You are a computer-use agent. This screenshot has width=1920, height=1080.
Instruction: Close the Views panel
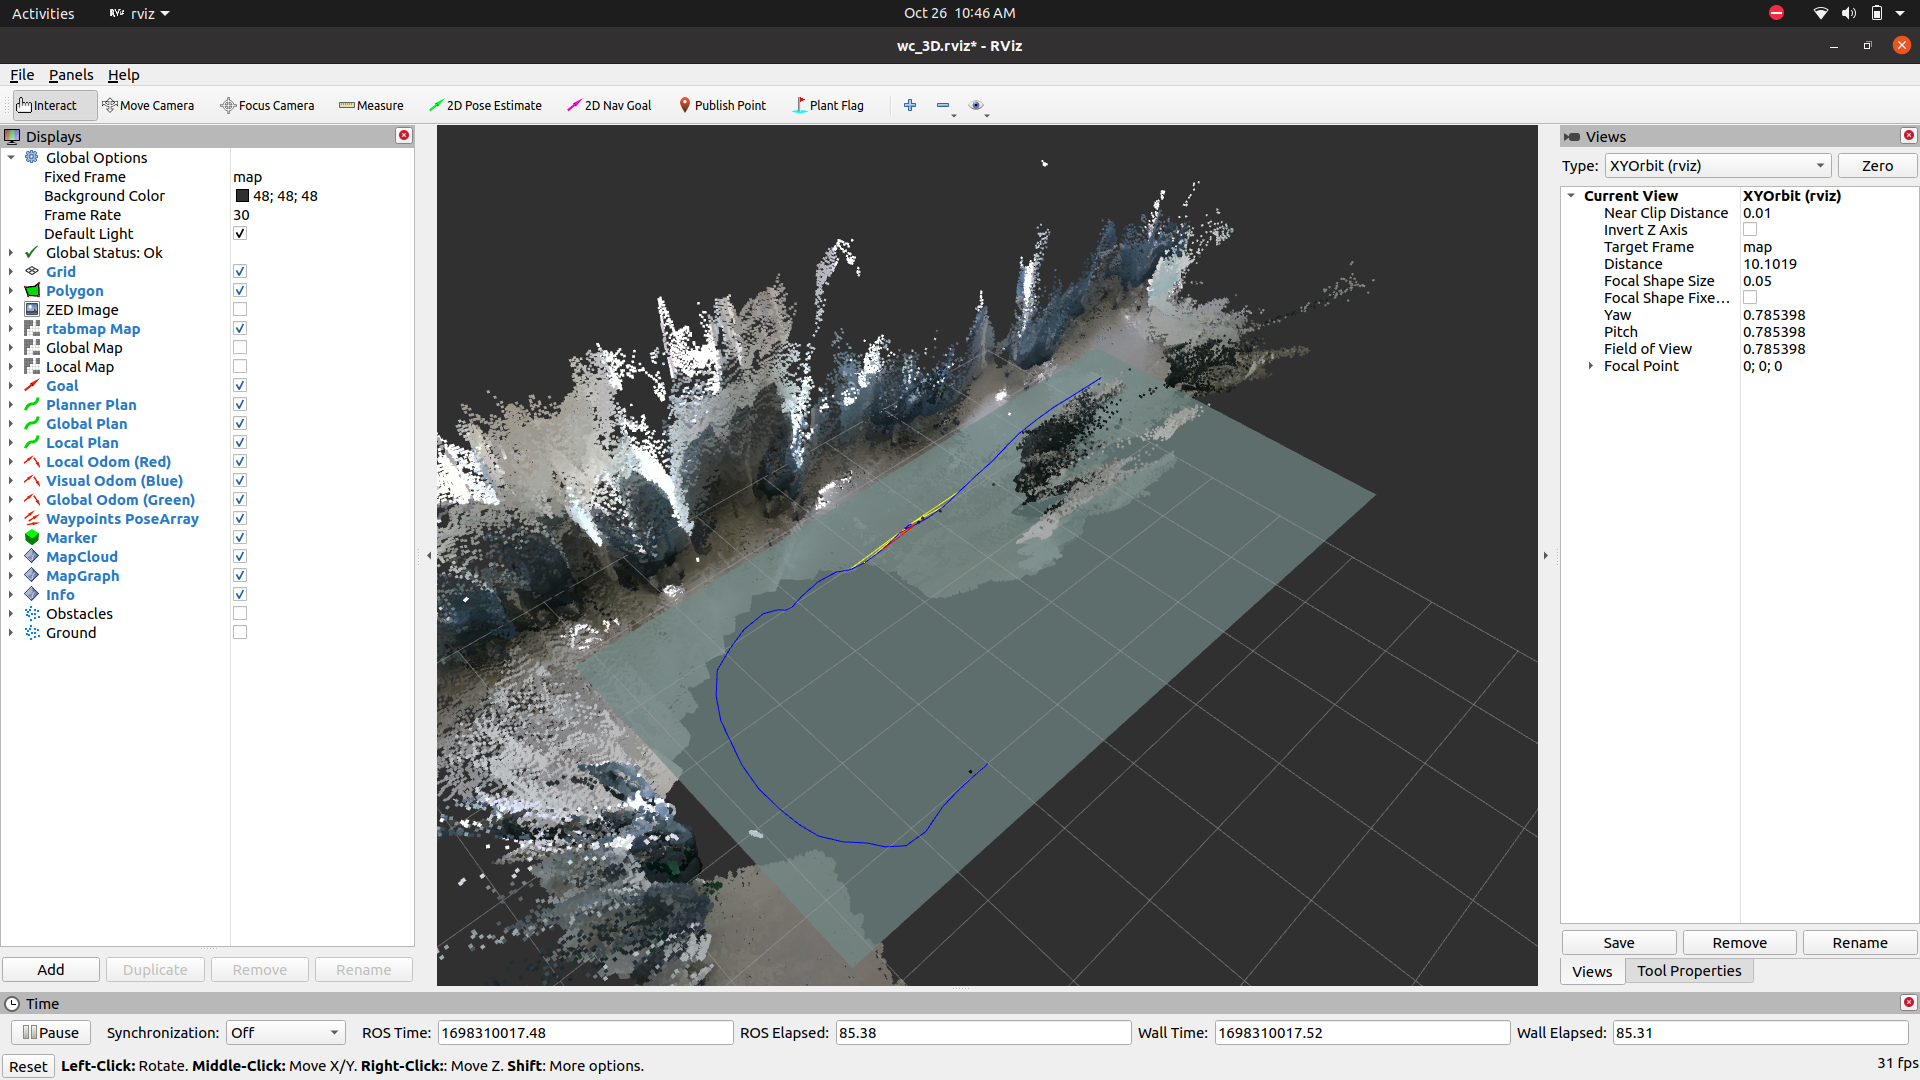point(1908,135)
